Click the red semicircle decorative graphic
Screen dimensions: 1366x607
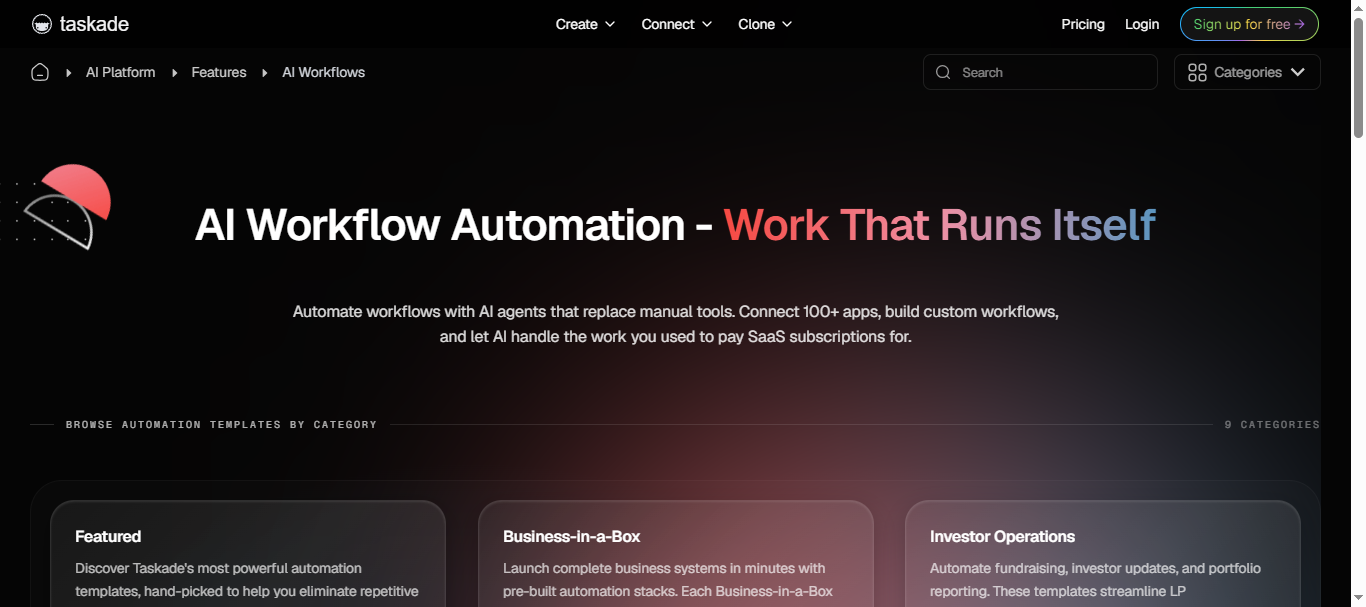[x=80, y=190]
